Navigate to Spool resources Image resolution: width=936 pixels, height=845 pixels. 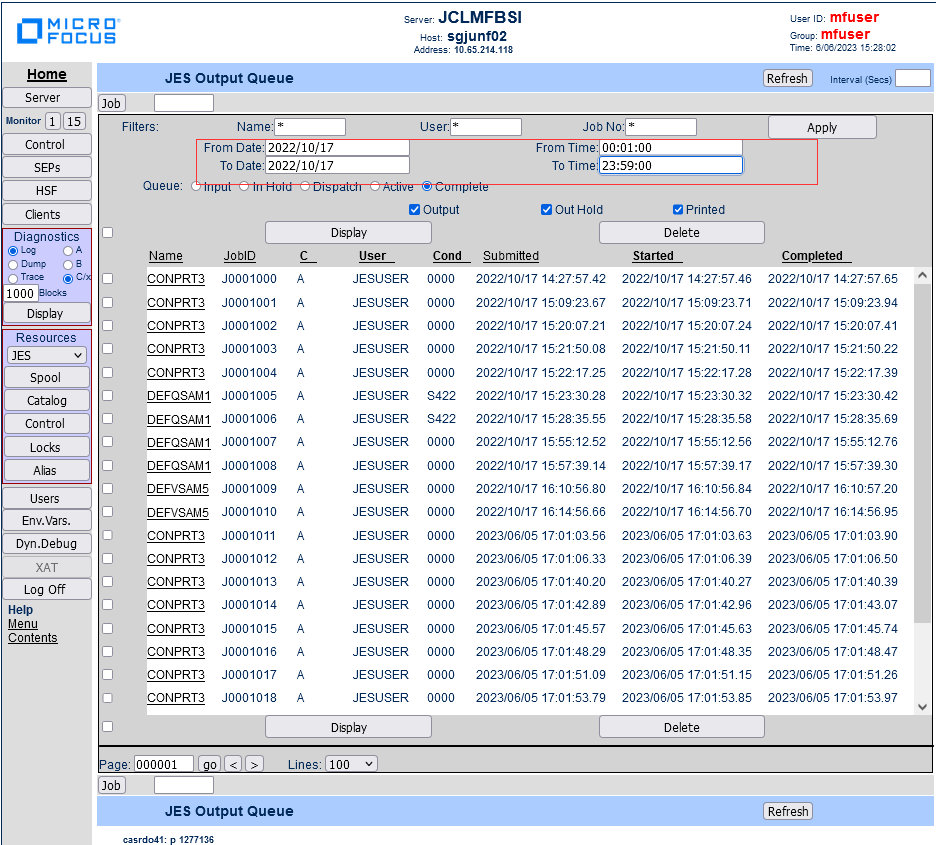(x=46, y=377)
